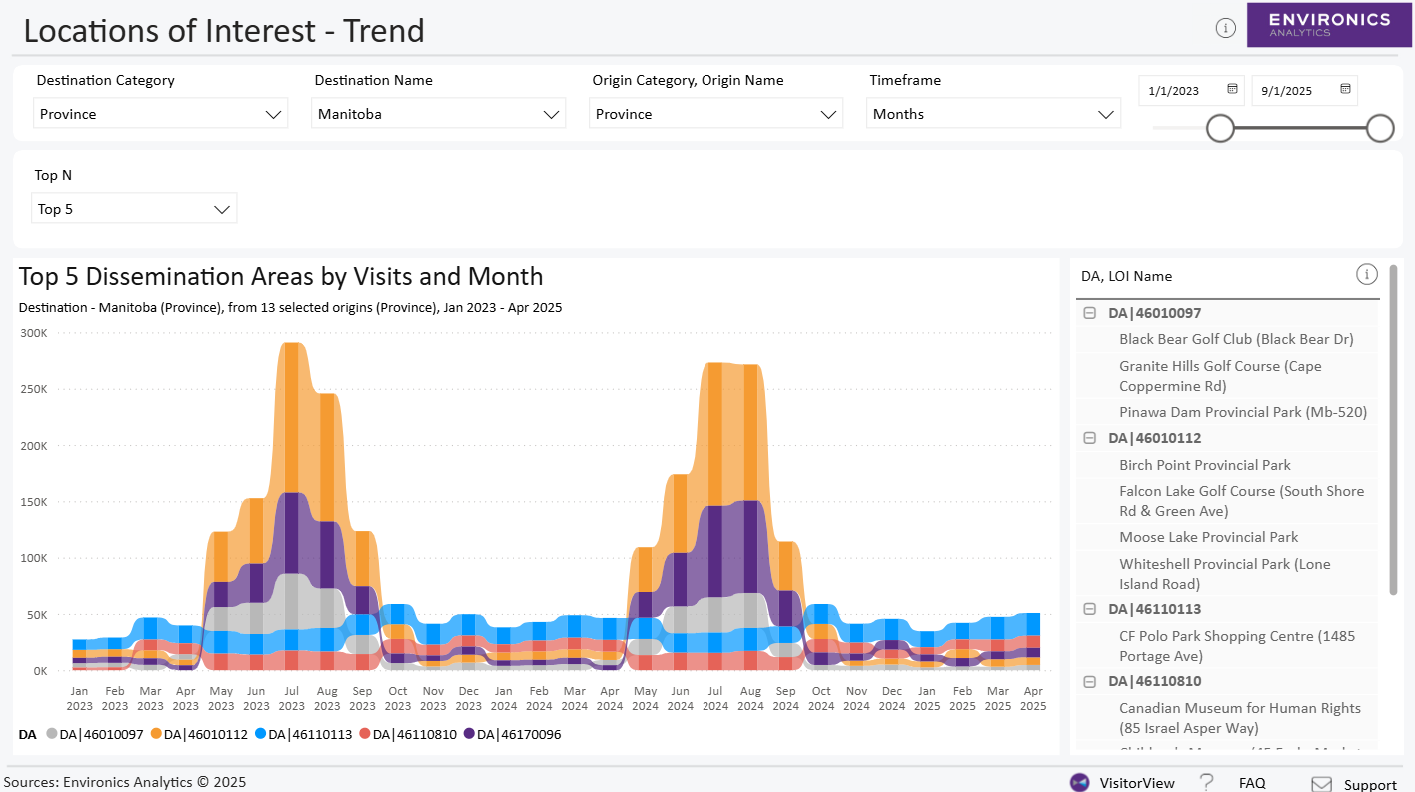1415x792 pixels.
Task: Click the Support envelope icon
Action: (x=1320, y=783)
